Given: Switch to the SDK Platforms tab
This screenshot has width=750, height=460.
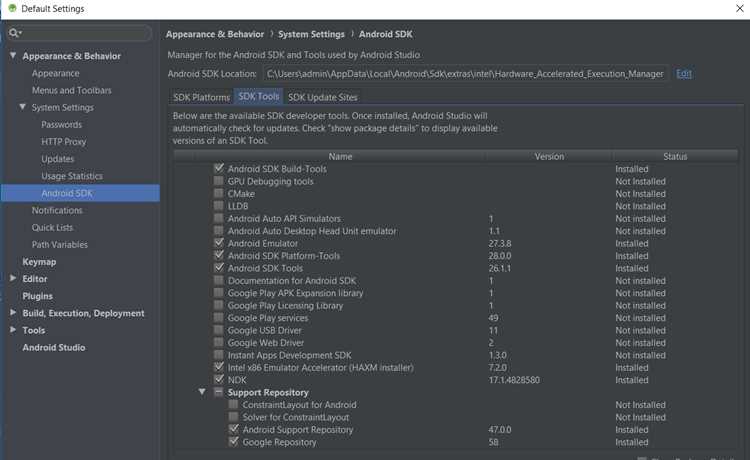Looking at the screenshot, I should click(x=201, y=97).
